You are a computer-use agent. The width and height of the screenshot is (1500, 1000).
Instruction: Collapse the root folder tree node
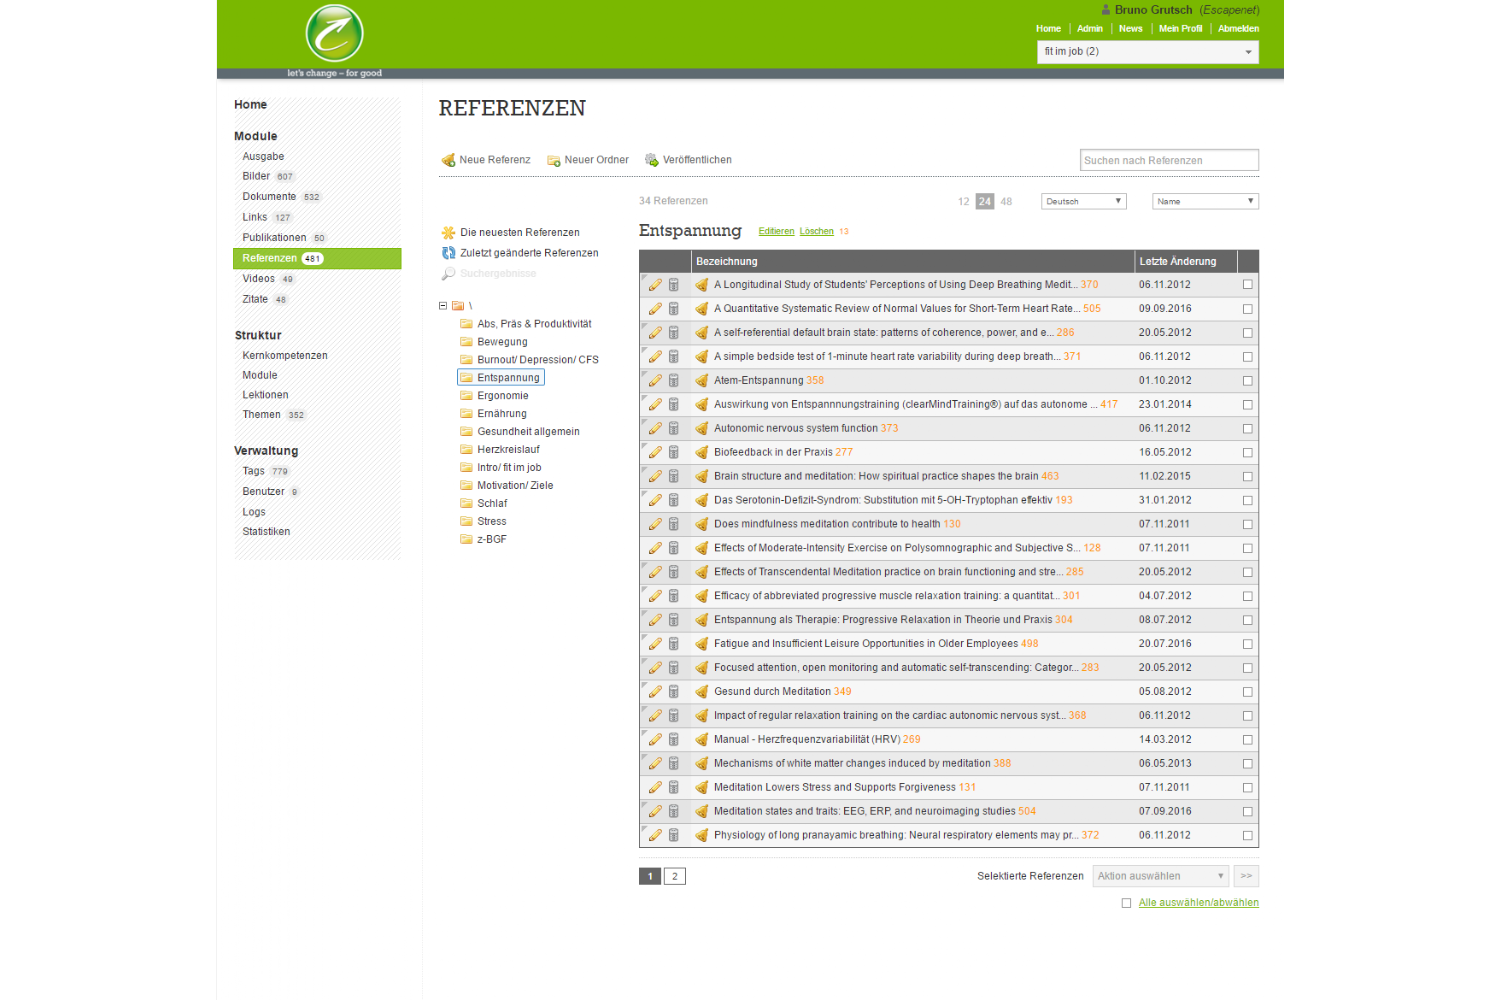(443, 306)
